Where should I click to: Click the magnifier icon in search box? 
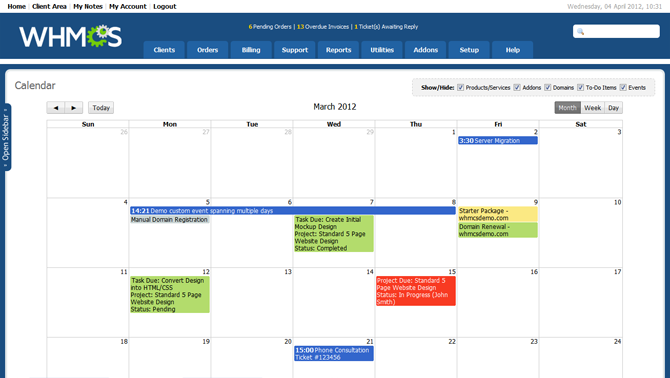(x=580, y=31)
